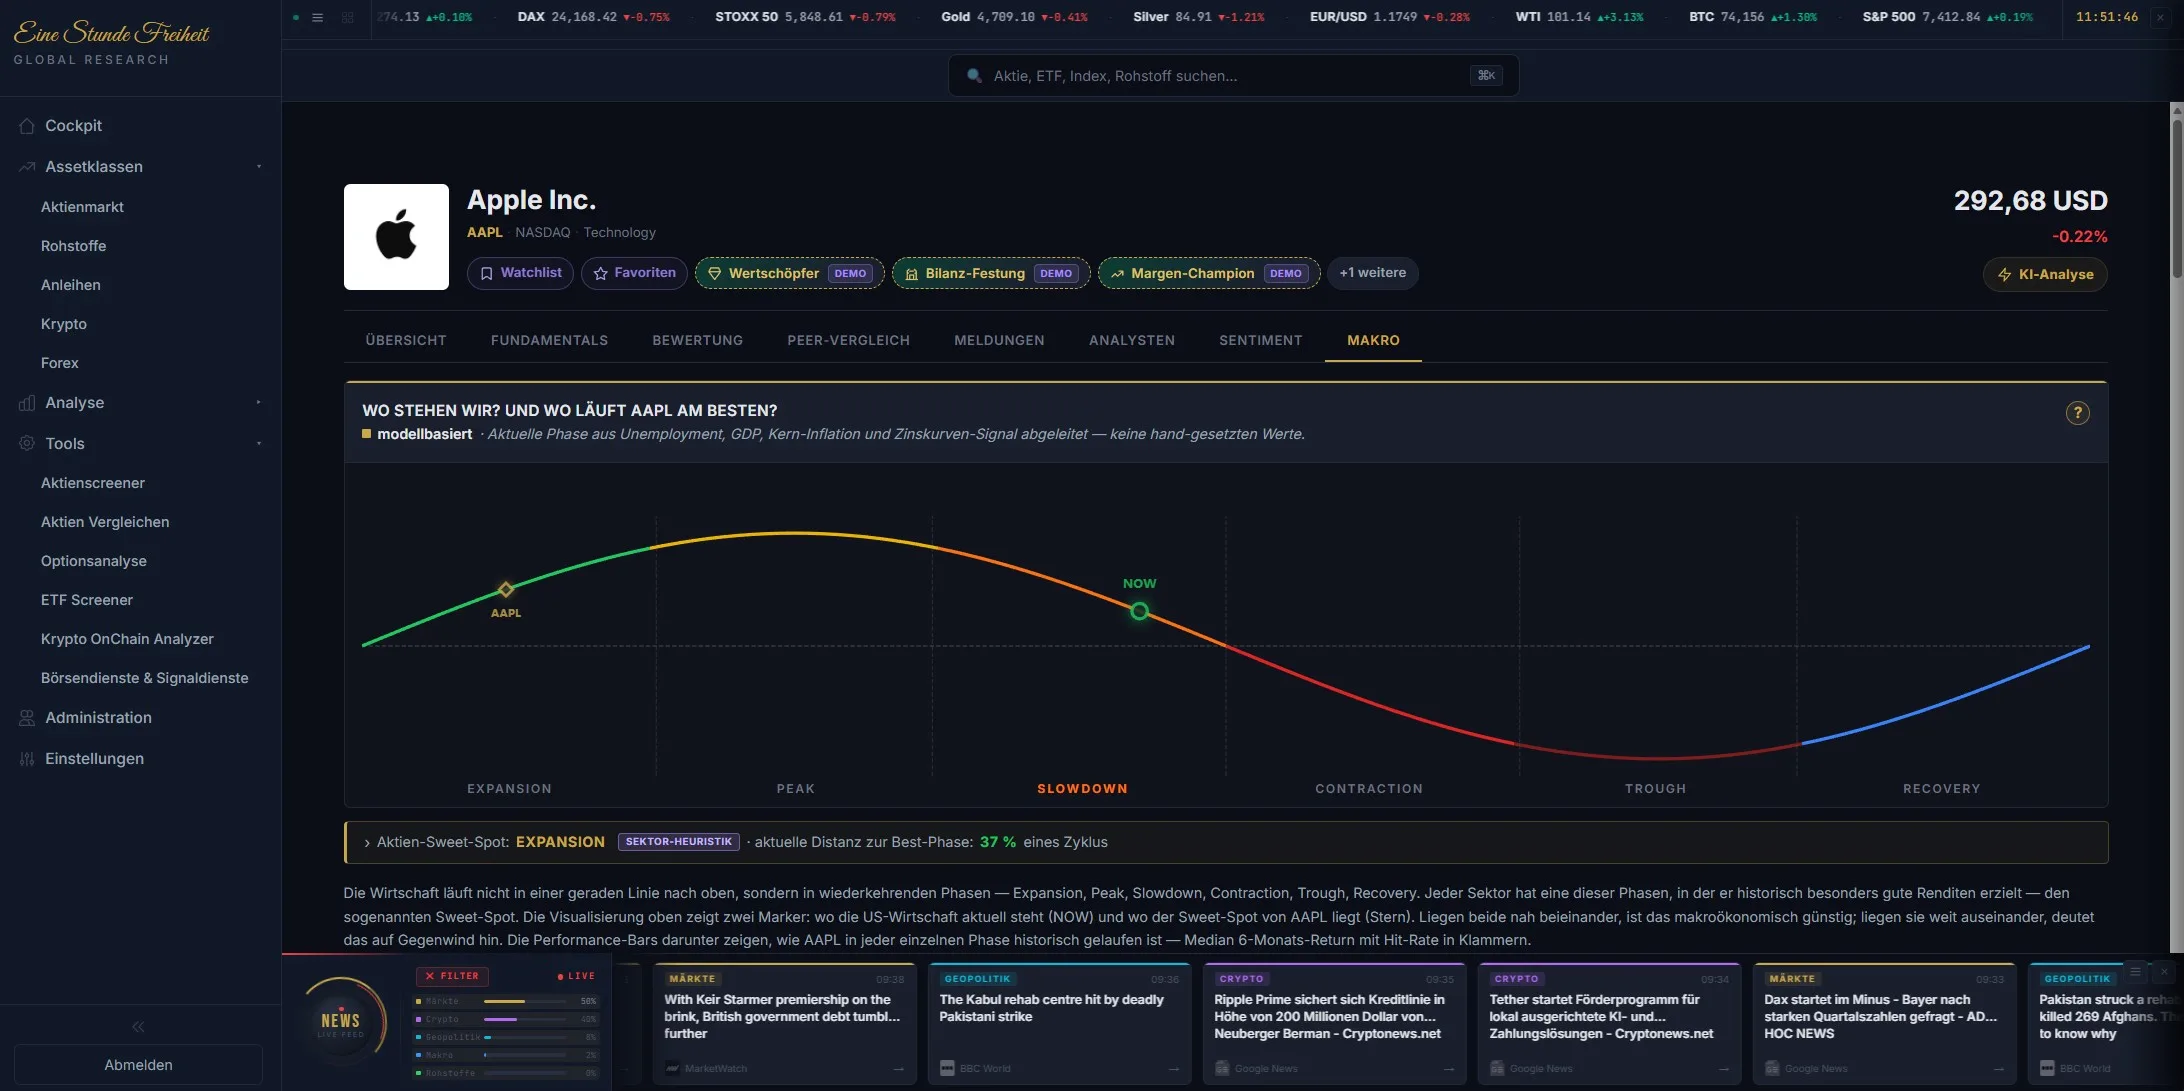
Task: Click the trend icon on Margen-Champion badge
Action: pos(1118,274)
